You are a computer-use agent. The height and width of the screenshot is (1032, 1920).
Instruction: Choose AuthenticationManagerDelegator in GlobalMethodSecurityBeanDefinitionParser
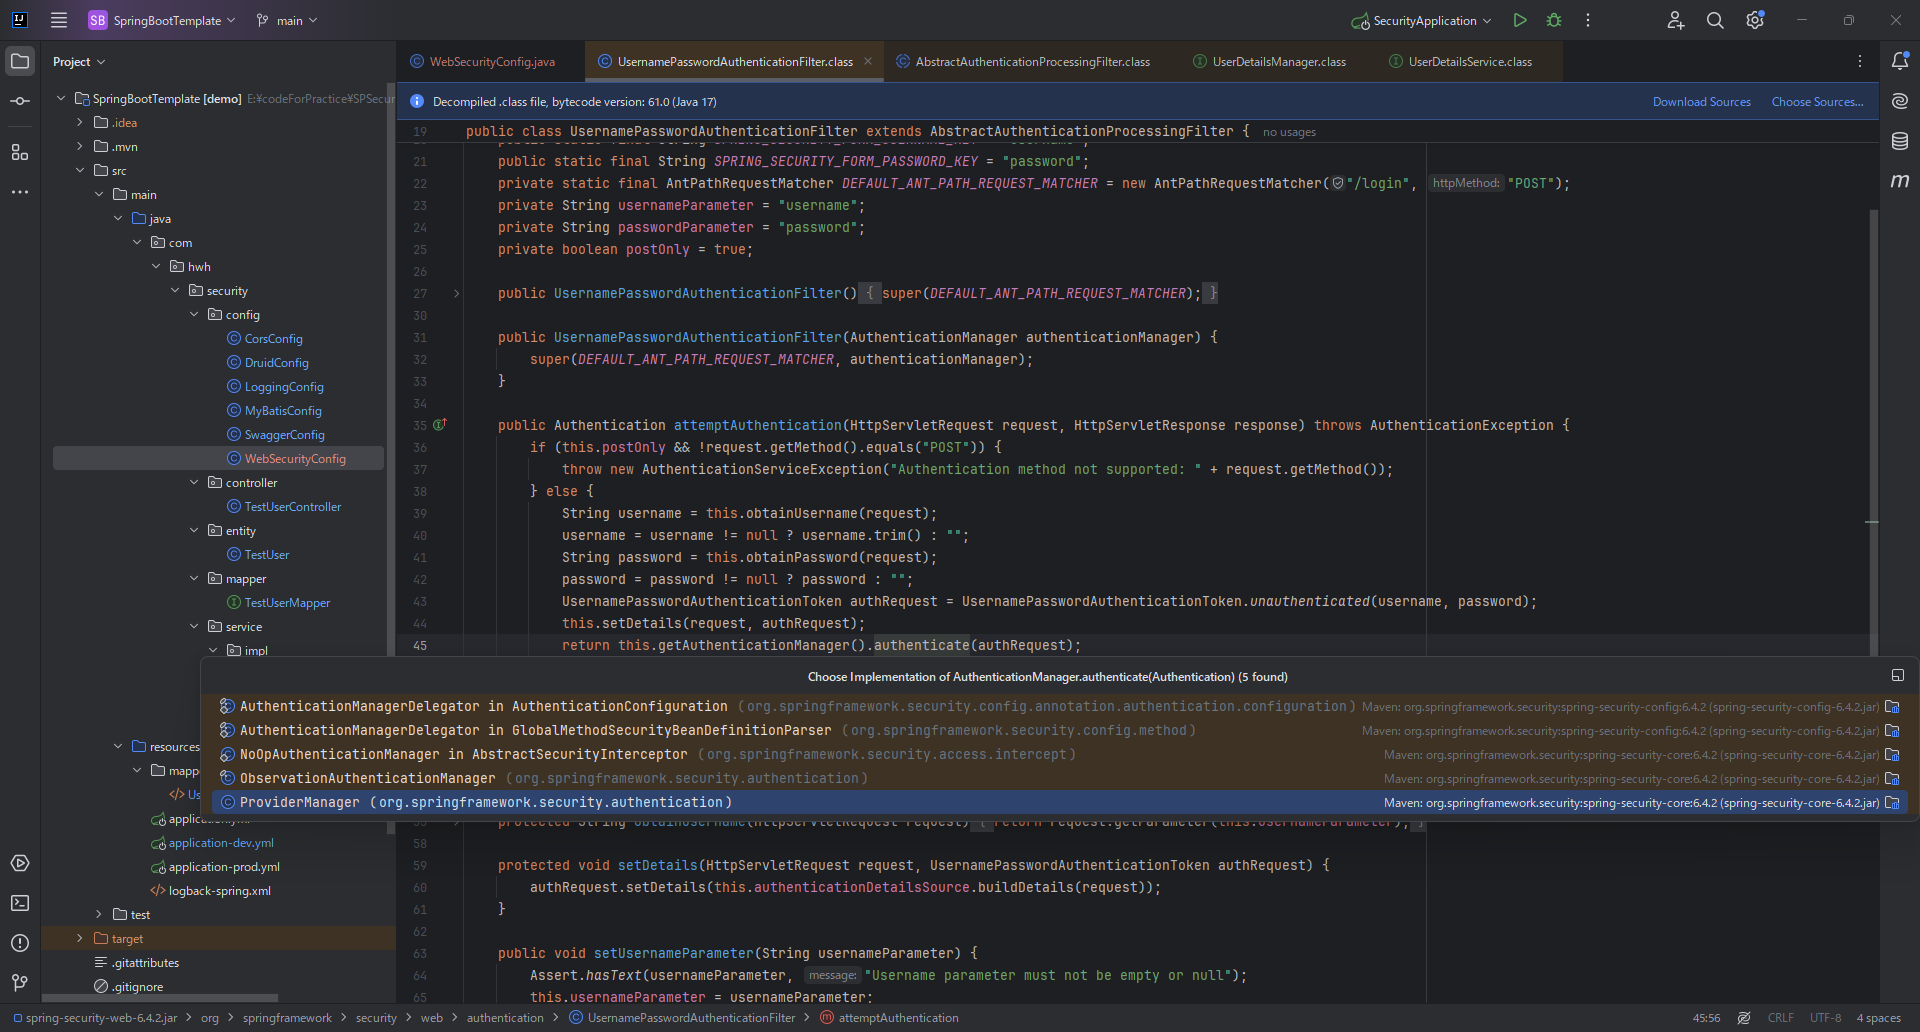[1059, 730]
